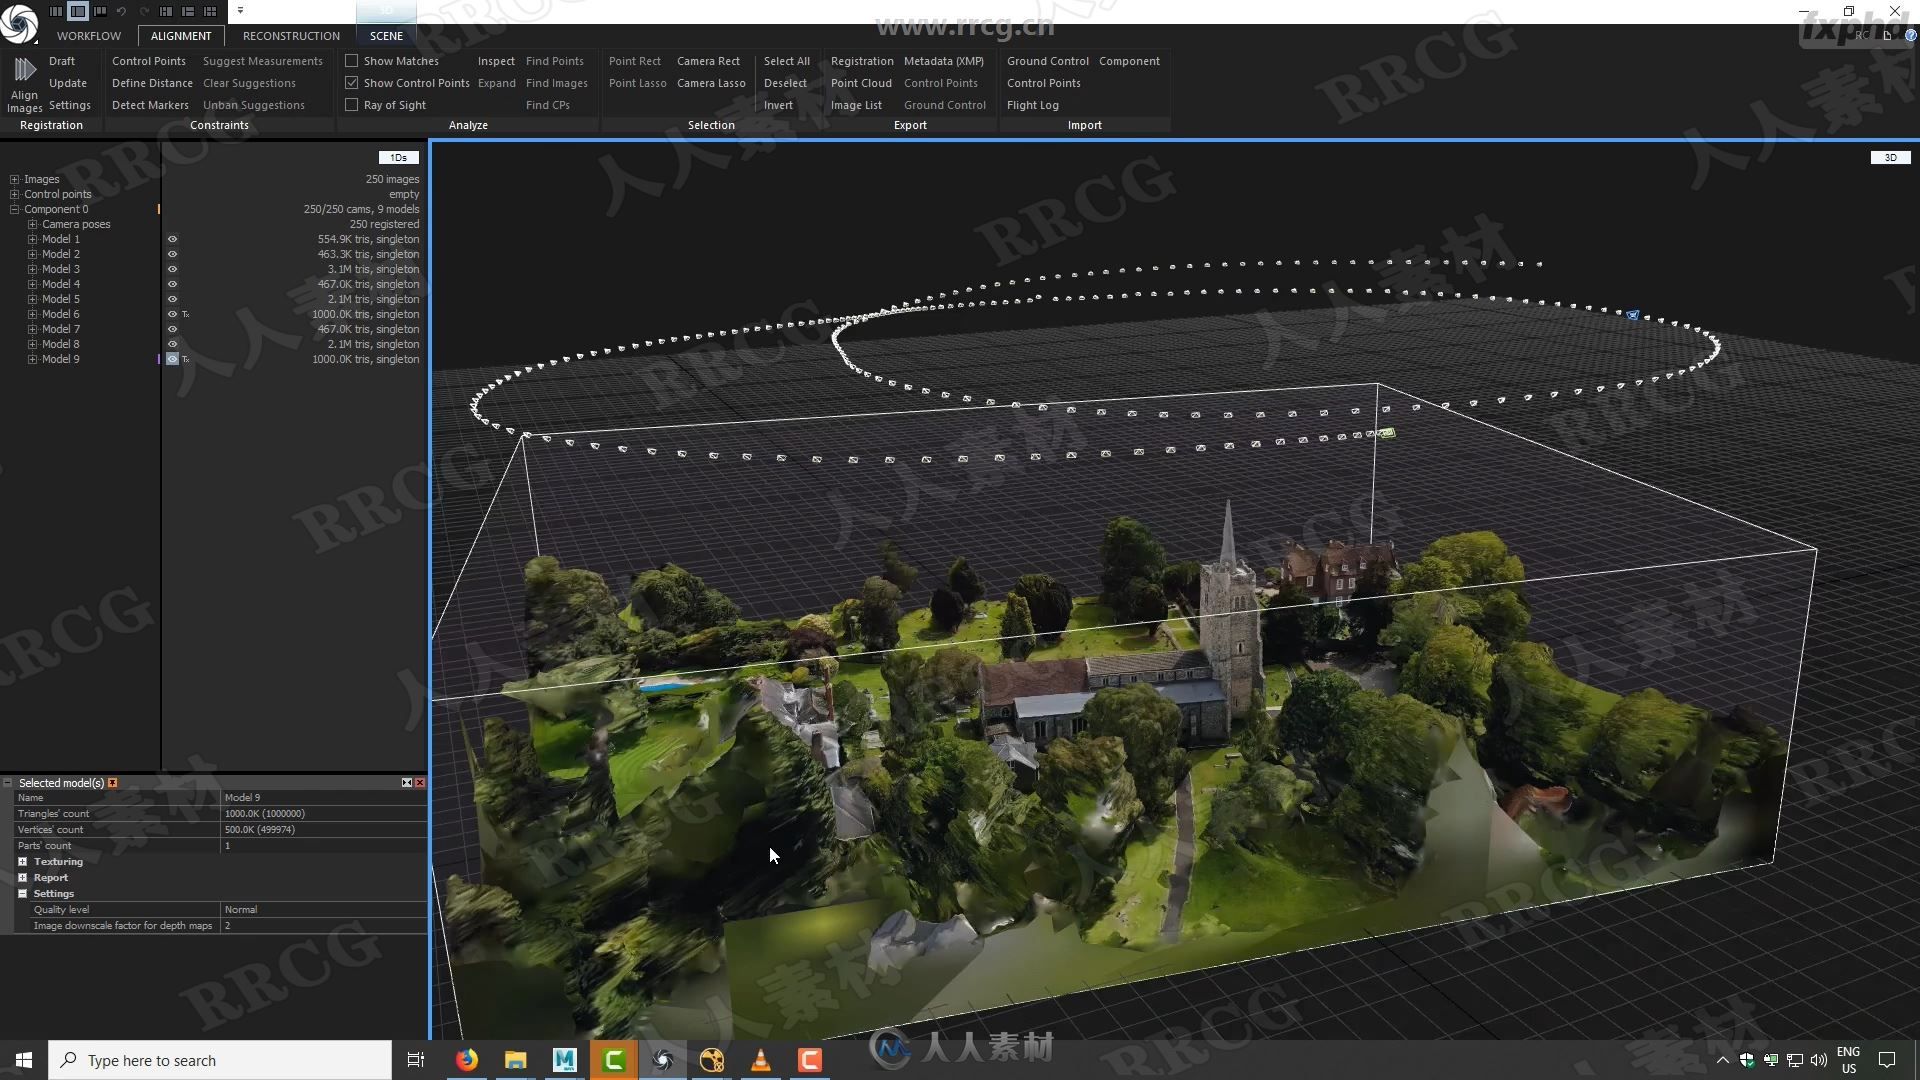This screenshot has width=1920, height=1080.
Task: Click the Ground Control icon in toolbar
Action: pos(1047,61)
